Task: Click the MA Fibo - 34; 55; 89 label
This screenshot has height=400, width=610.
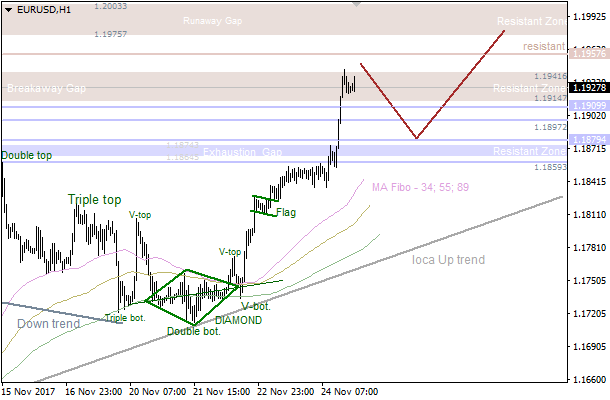Action: click(x=420, y=187)
